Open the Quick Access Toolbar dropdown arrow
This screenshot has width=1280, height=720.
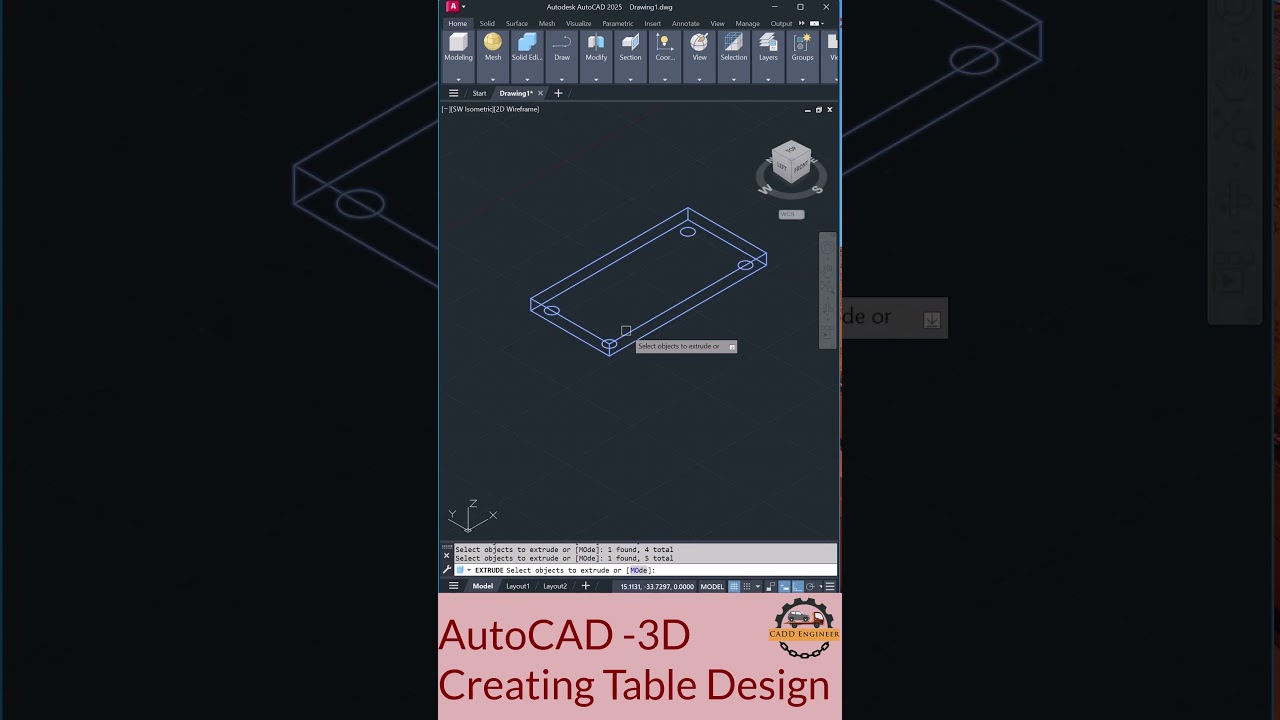(x=464, y=7)
